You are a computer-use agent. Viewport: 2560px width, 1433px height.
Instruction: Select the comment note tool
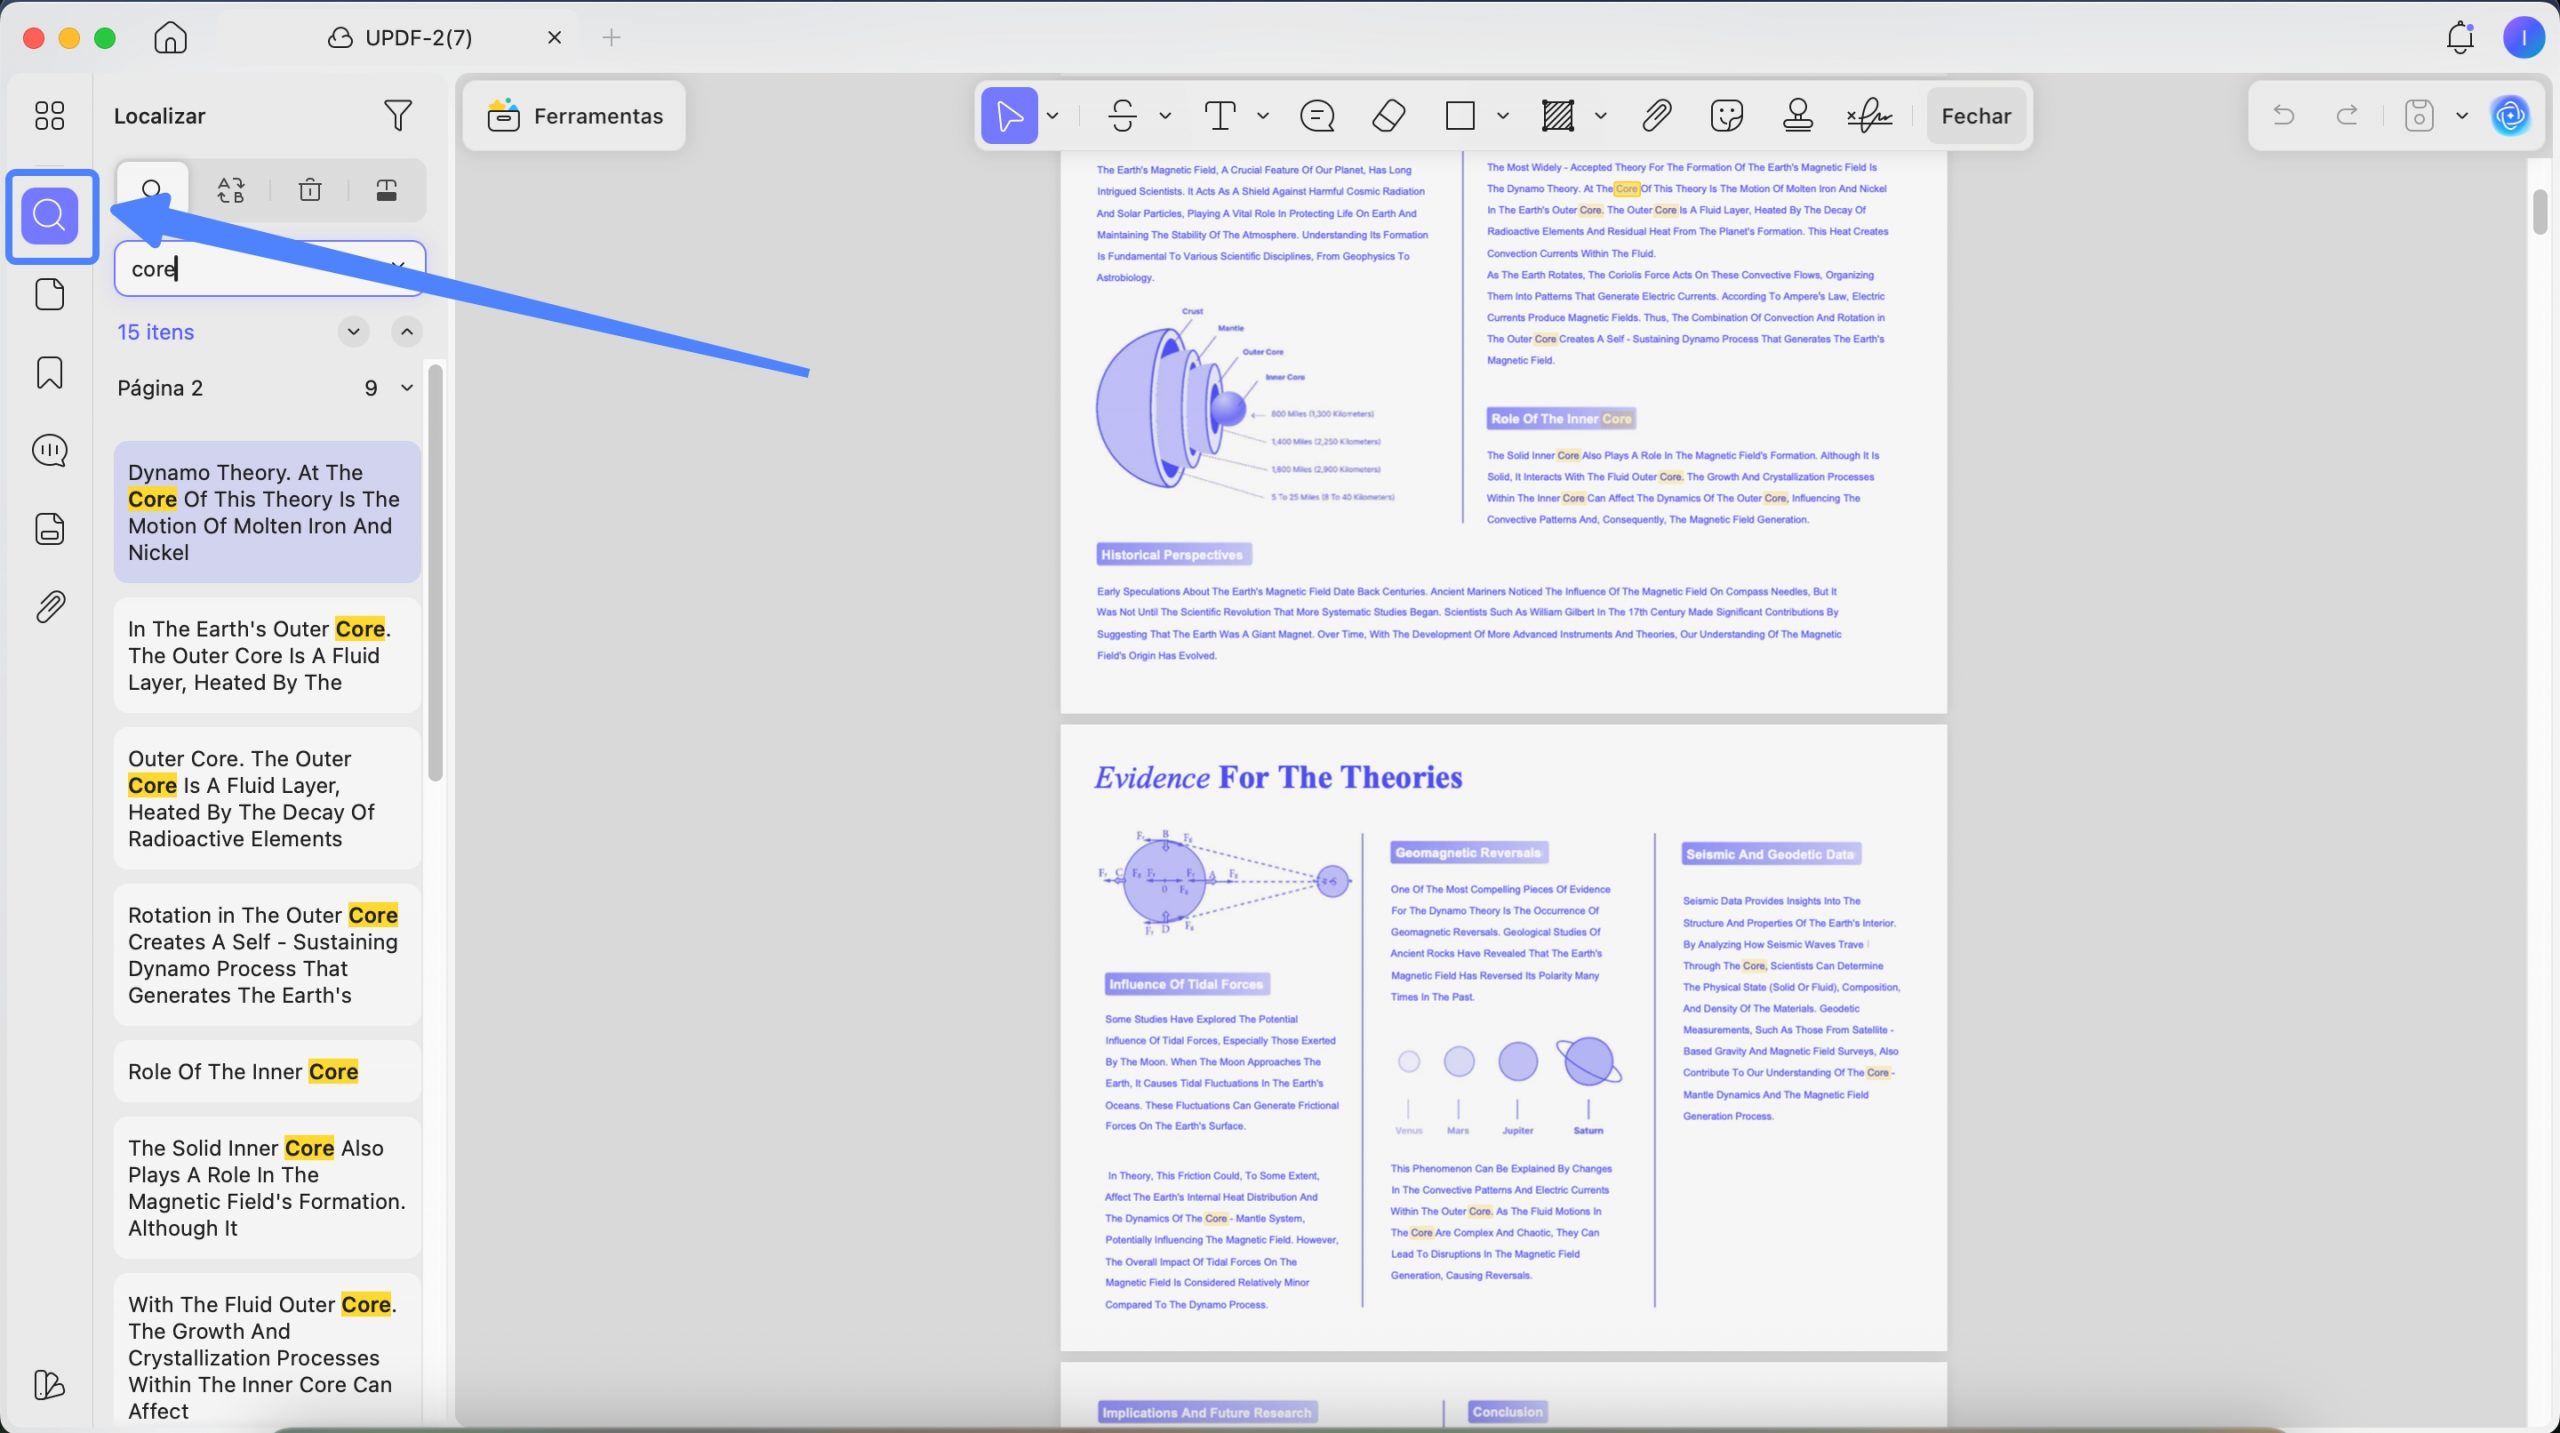click(x=1317, y=116)
